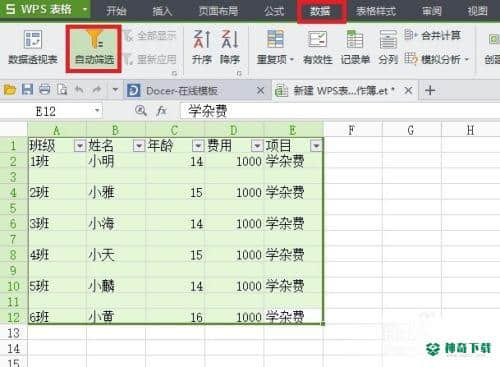This screenshot has height=367, width=500.
Task: Open the 记录单 record form icon
Action: click(x=355, y=47)
